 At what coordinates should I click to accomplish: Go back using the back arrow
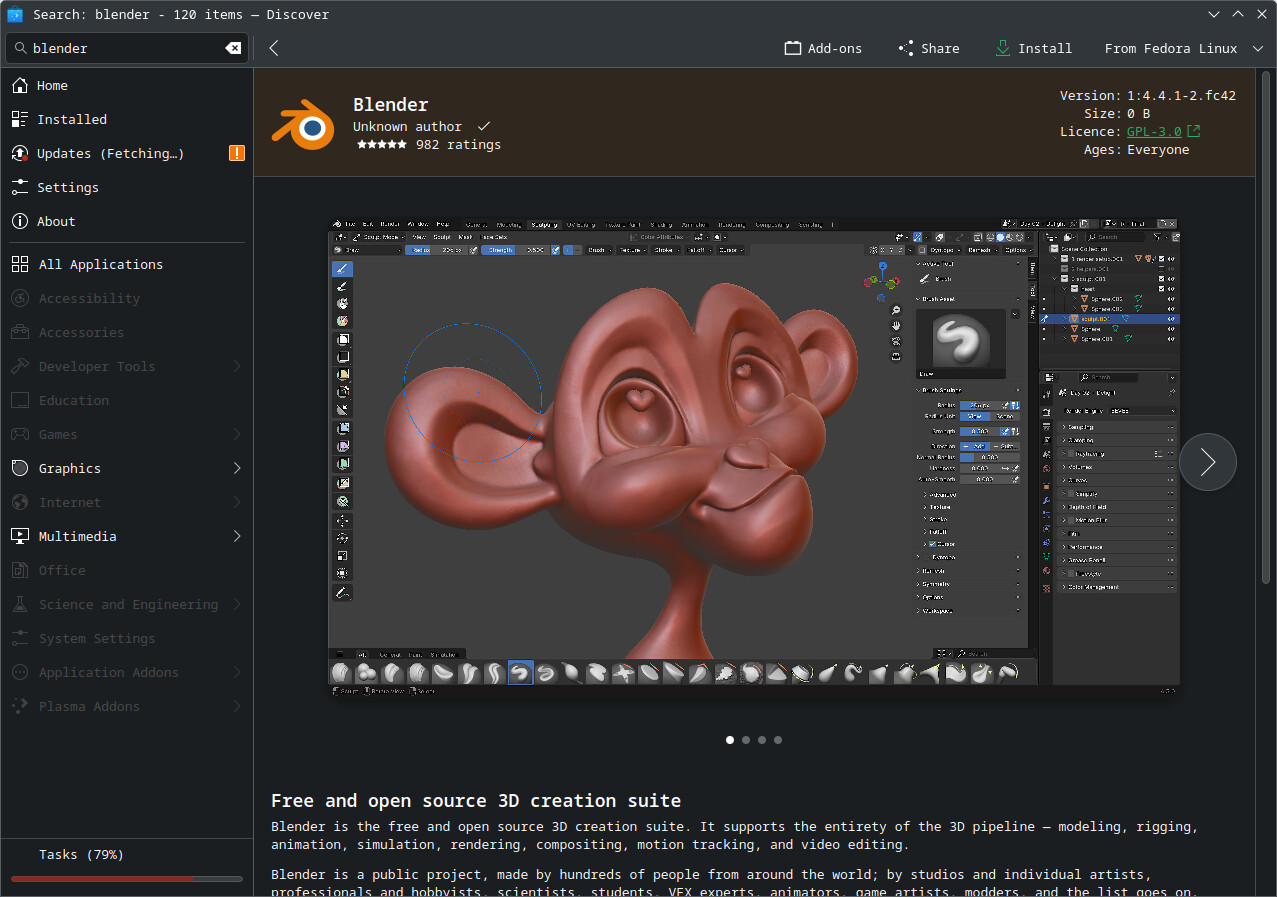[x=274, y=48]
